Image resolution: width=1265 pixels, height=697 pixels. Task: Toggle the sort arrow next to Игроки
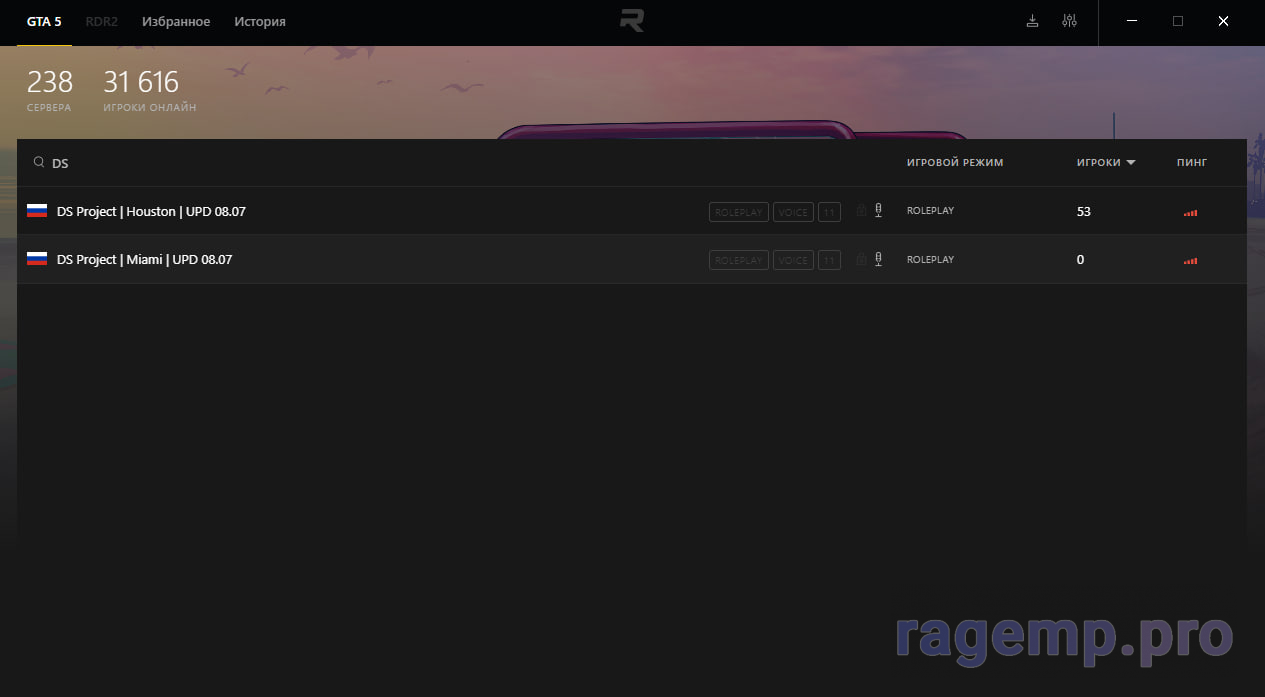pyautogui.click(x=1131, y=163)
